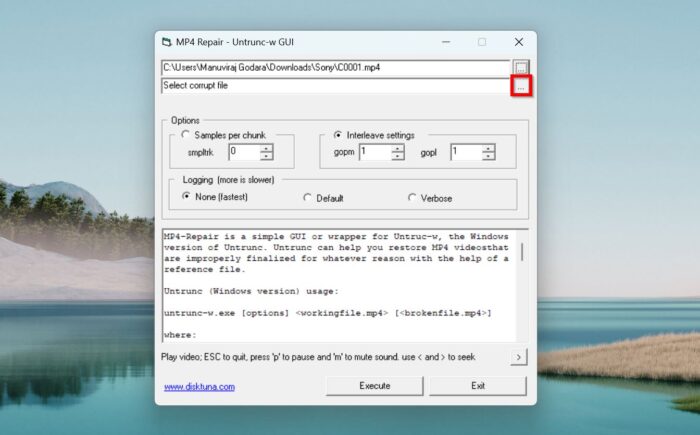This screenshot has height=435, width=700.
Task: Click the 'Play video; ESC to quit' hint text
Action: coord(318,357)
